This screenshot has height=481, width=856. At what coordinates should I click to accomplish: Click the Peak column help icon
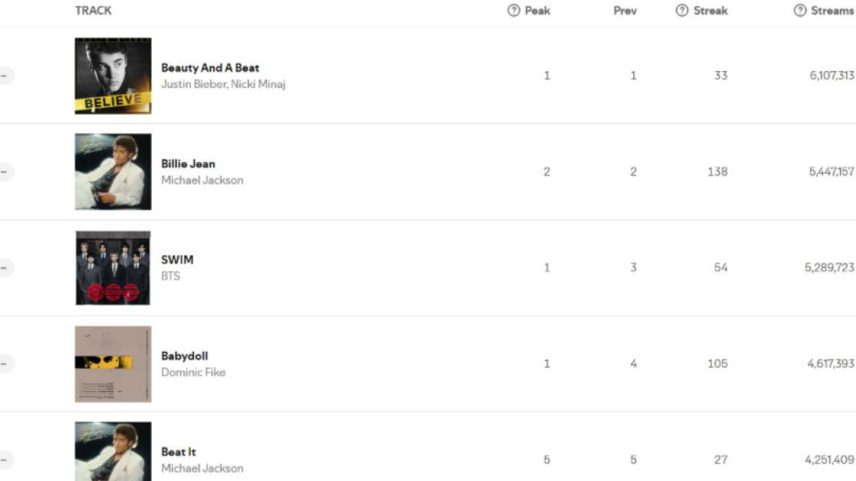513,10
